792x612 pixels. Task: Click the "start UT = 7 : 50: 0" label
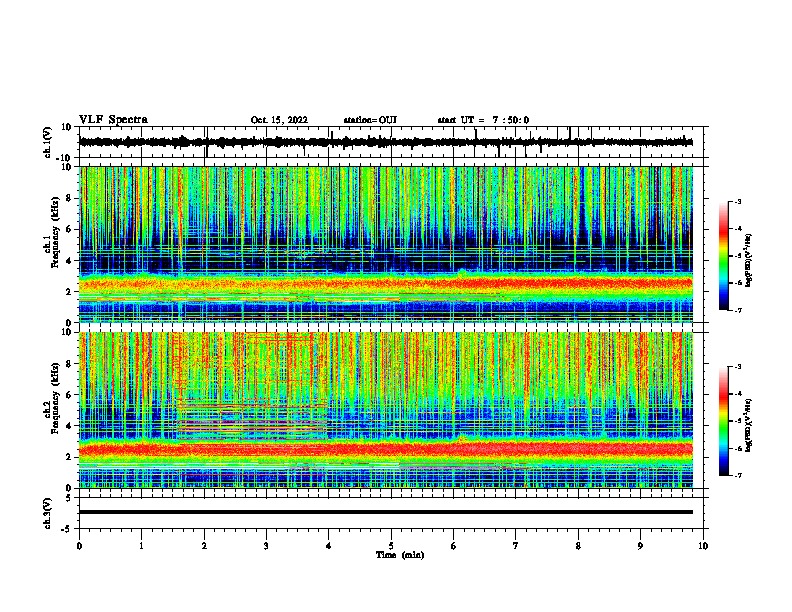[x=483, y=120]
